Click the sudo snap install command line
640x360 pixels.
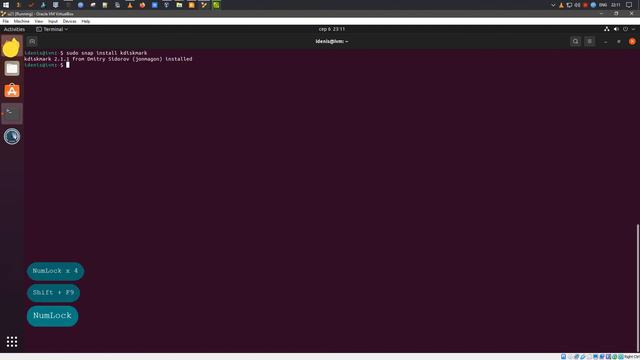pyautogui.click(x=86, y=53)
